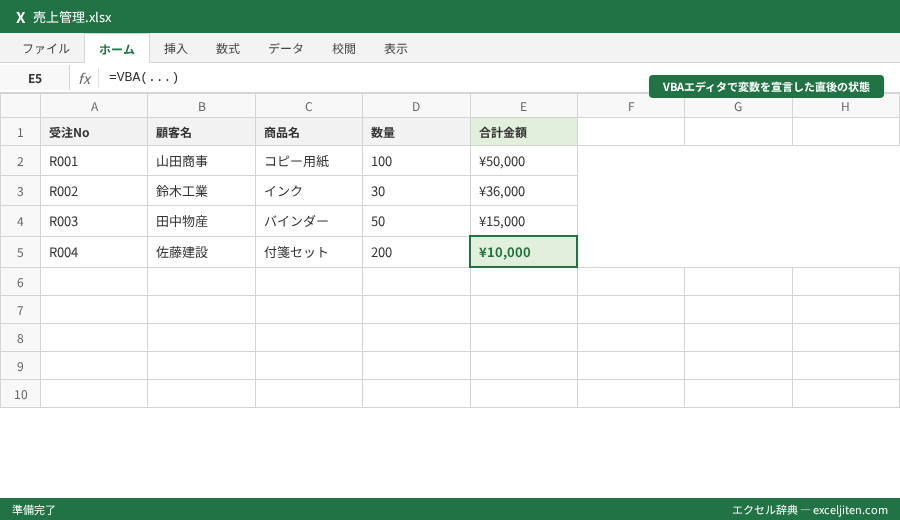Image resolution: width=900 pixels, height=520 pixels.
Task: Select the インク cell
Action: (x=309, y=191)
